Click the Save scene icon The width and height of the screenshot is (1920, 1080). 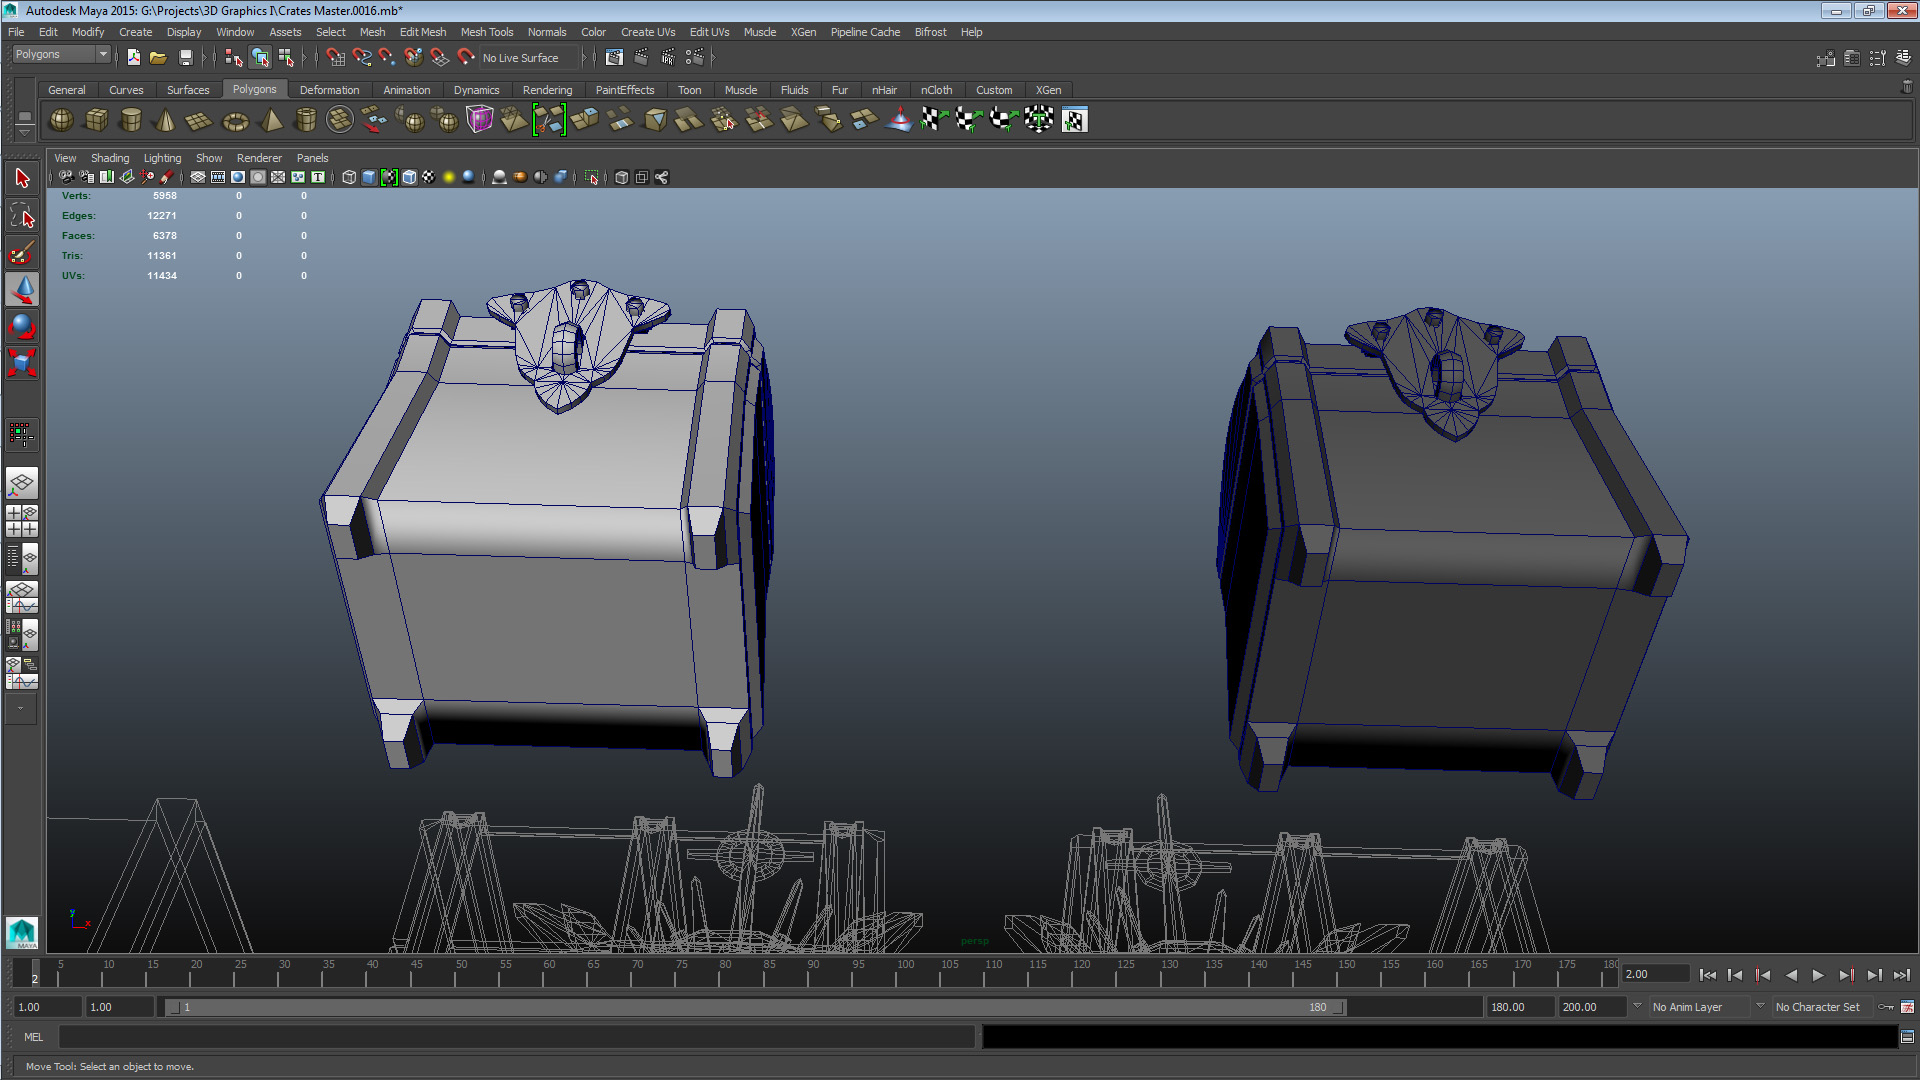point(185,58)
